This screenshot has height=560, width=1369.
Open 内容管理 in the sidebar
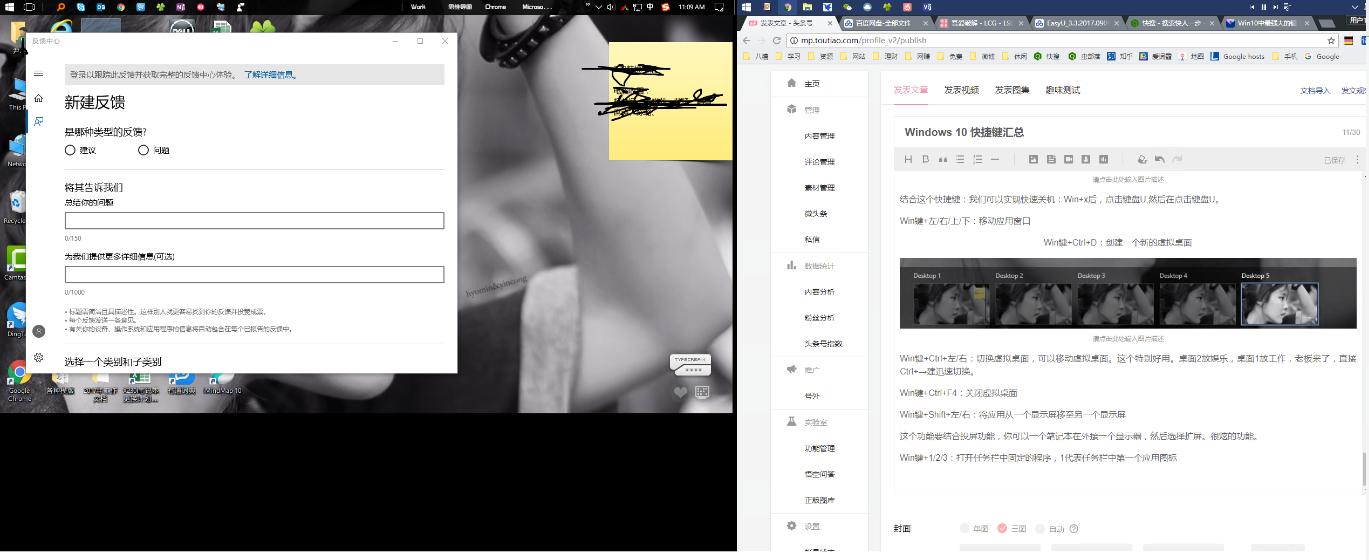point(819,136)
